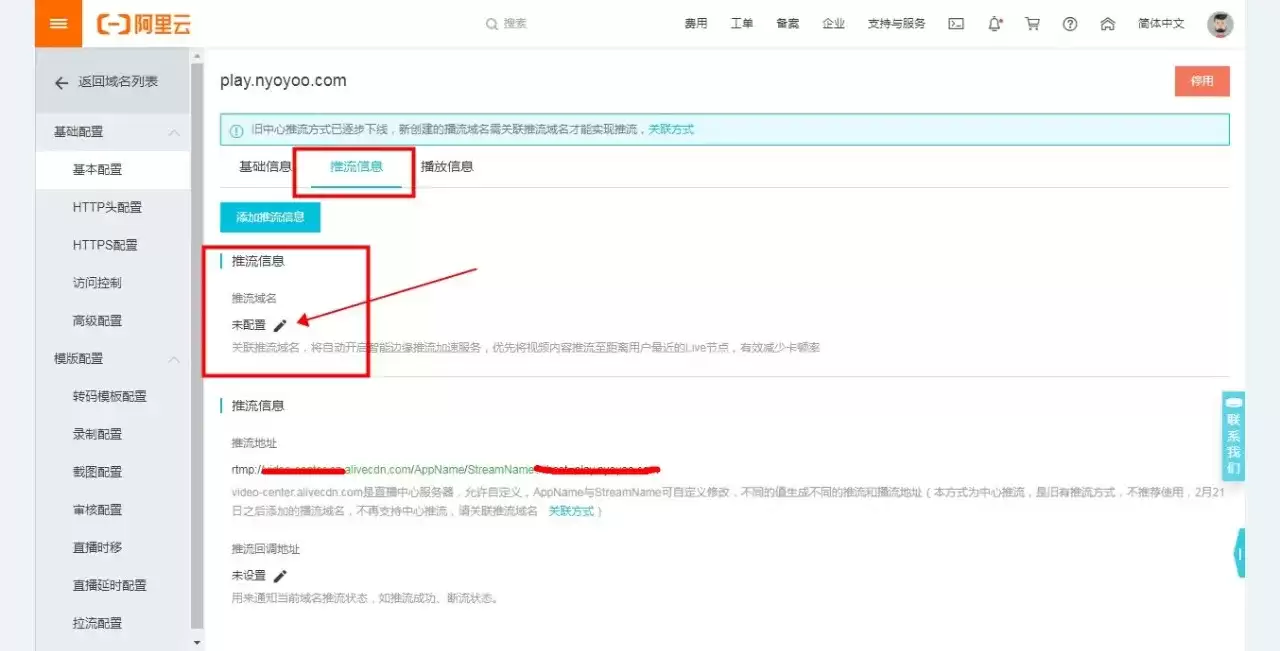Open the 支持与服务 top menu

pos(896,24)
